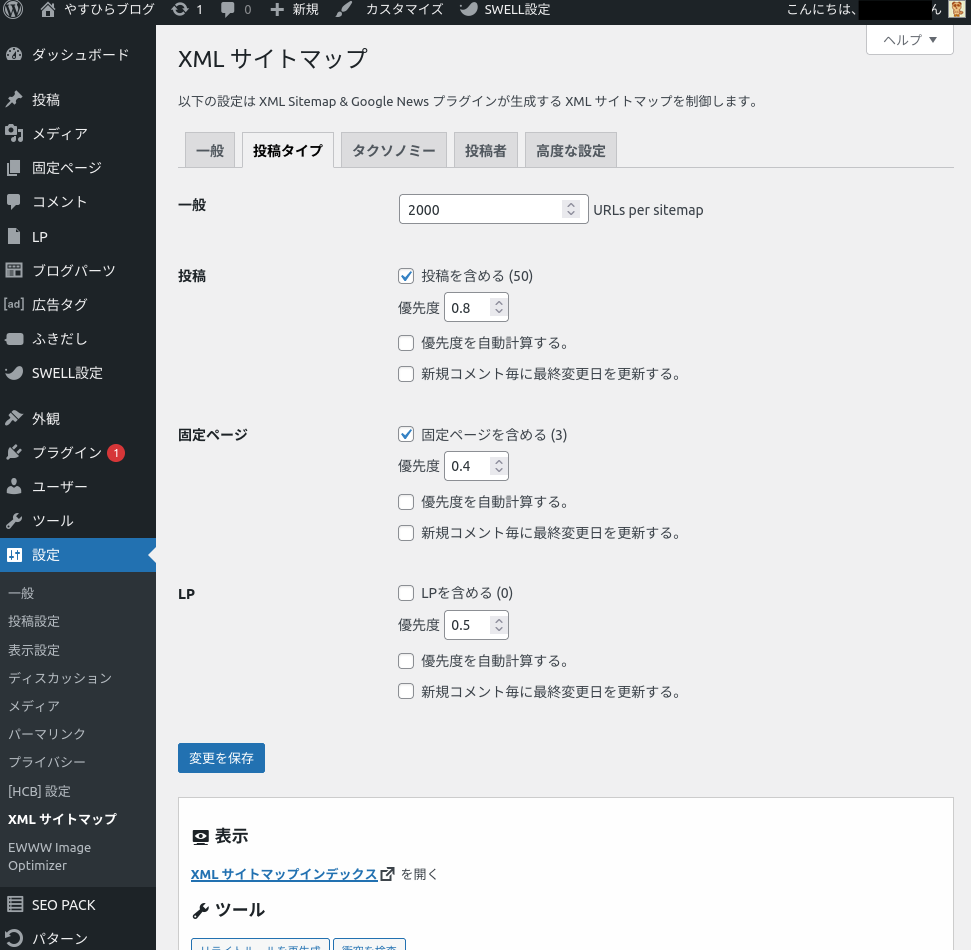Click the updates refresh icon in admin bar
971x950 pixels.
tap(179, 10)
